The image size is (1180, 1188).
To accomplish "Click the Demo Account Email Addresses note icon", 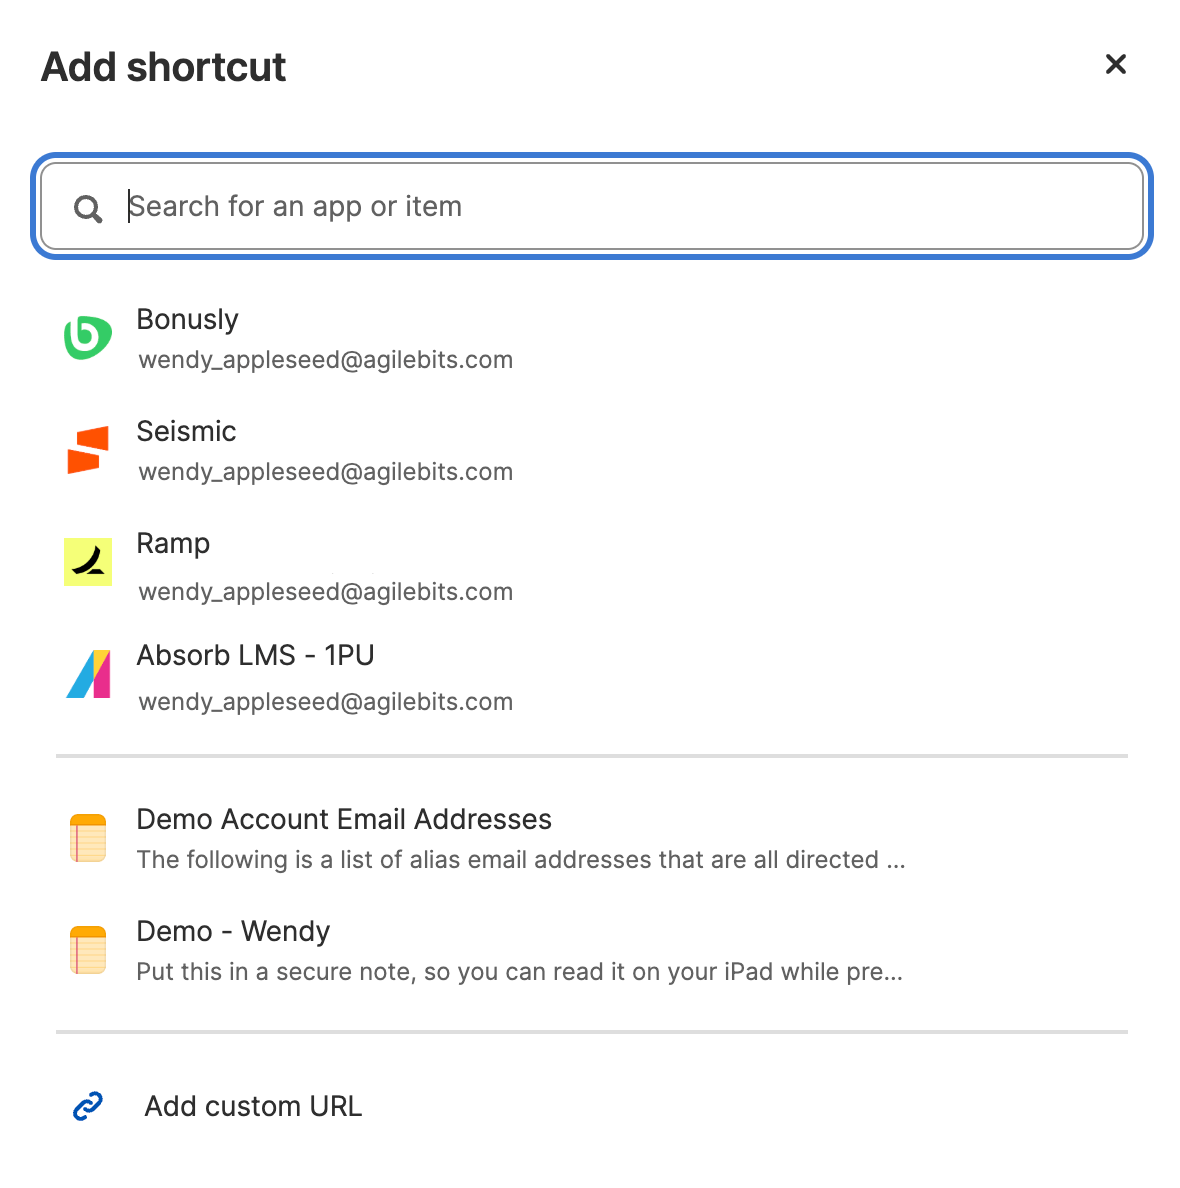I will click(x=88, y=838).
